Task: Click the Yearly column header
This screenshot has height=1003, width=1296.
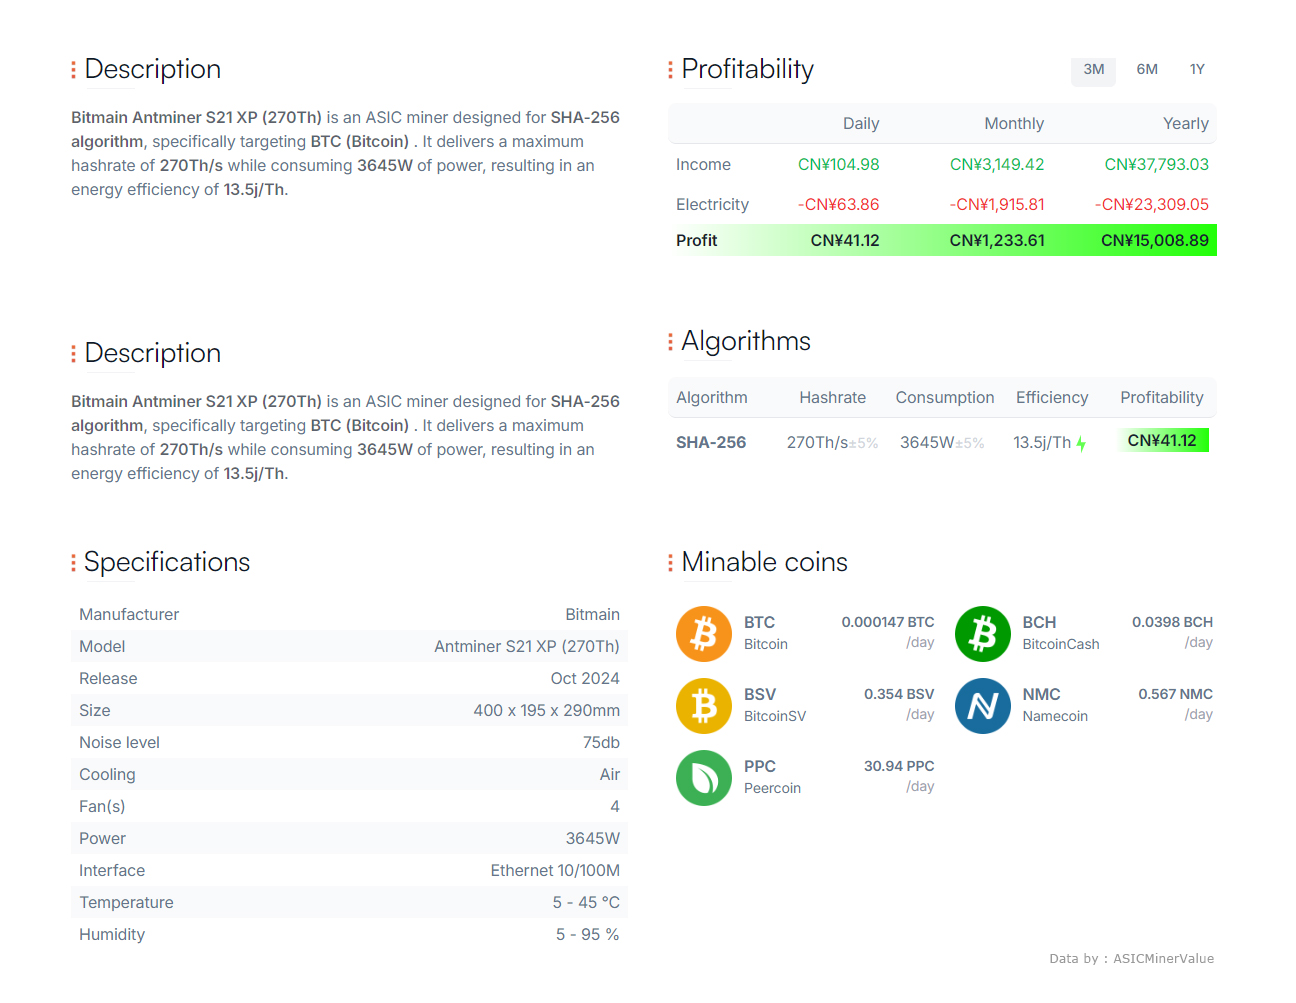Action: tap(1186, 123)
